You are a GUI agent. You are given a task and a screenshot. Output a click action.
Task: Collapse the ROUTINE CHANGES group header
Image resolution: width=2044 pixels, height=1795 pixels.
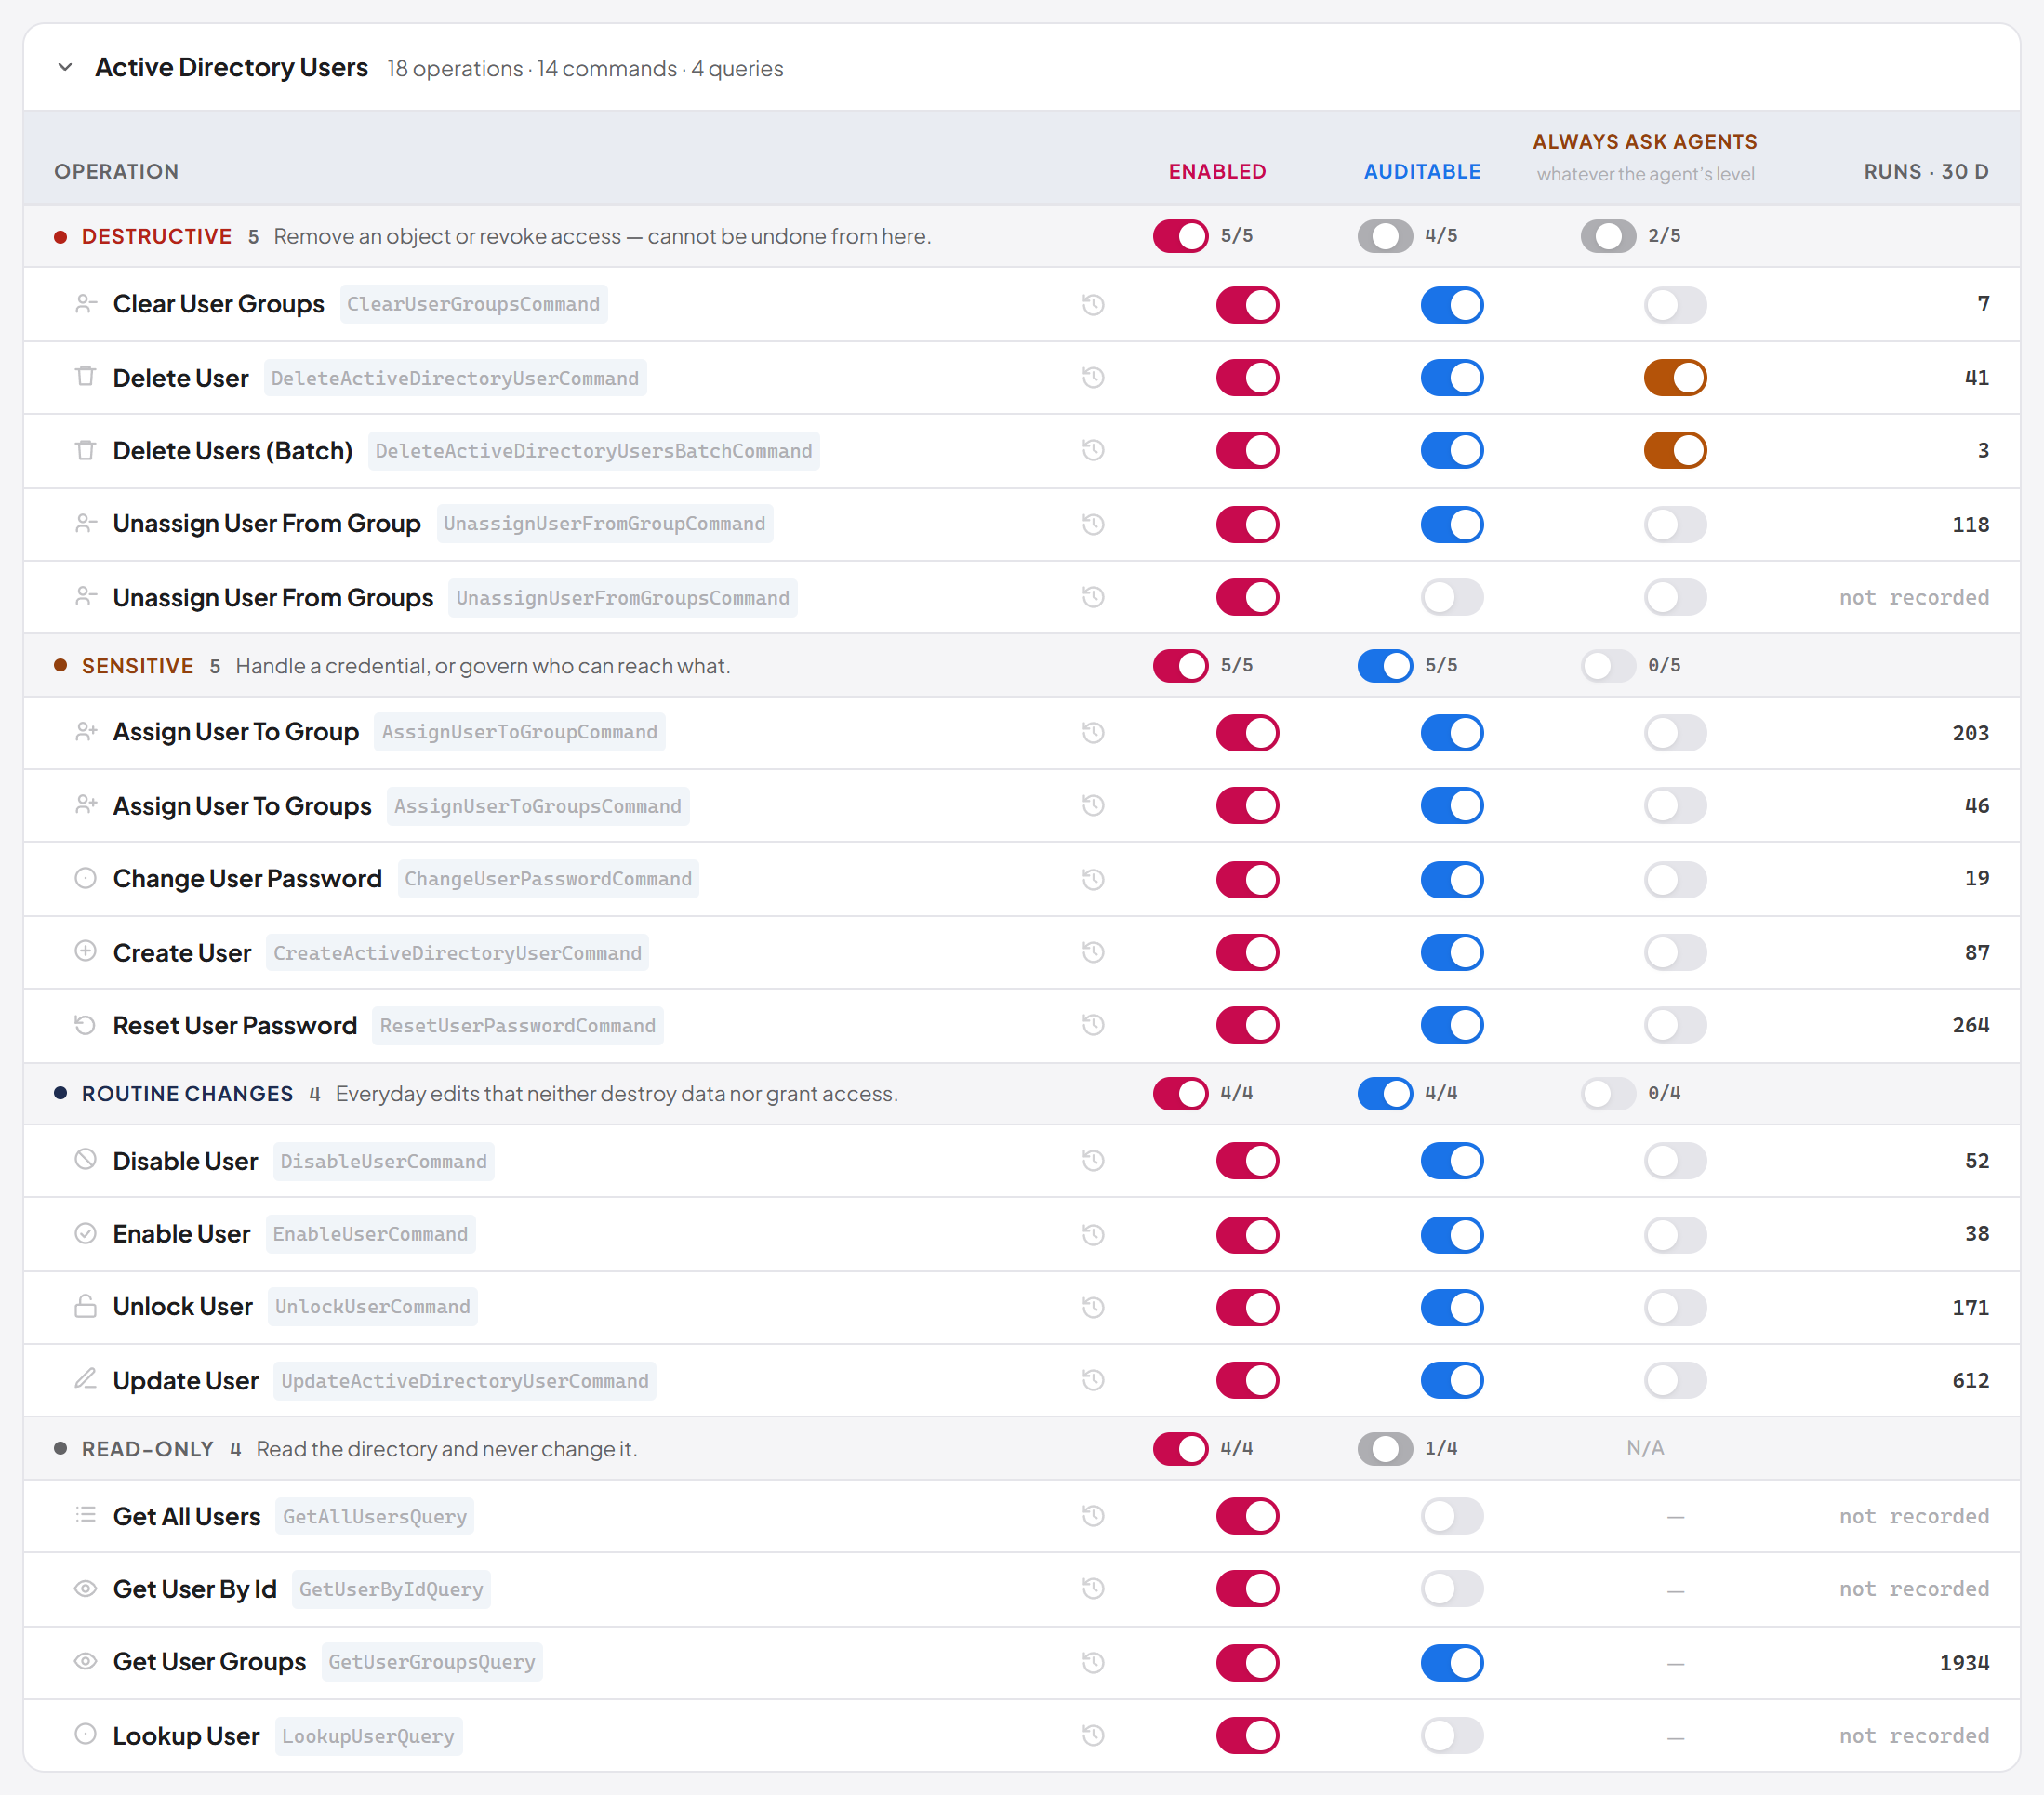(1022, 1093)
